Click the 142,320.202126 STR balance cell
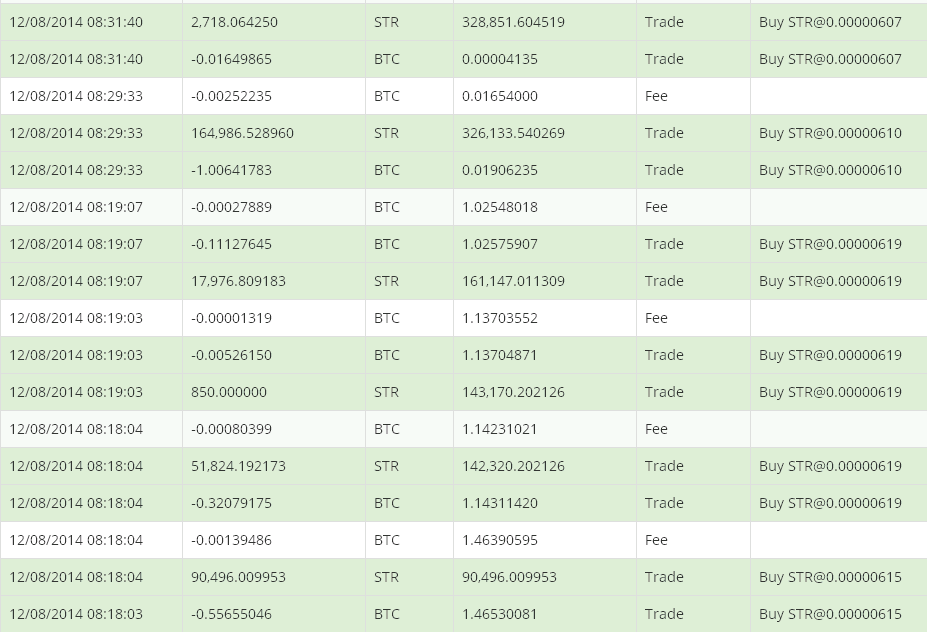The width and height of the screenshot is (927, 632). point(513,466)
